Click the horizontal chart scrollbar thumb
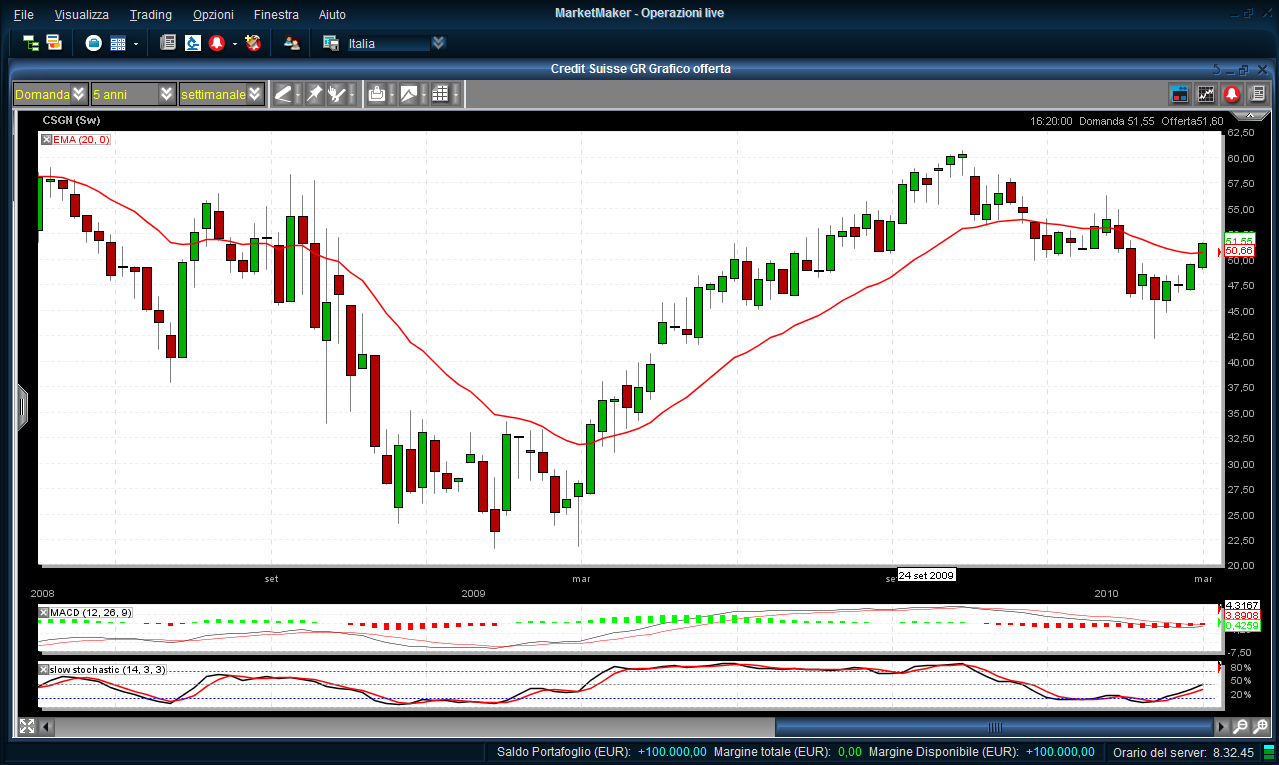The height and width of the screenshot is (765, 1279). click(x=994, y=727)
